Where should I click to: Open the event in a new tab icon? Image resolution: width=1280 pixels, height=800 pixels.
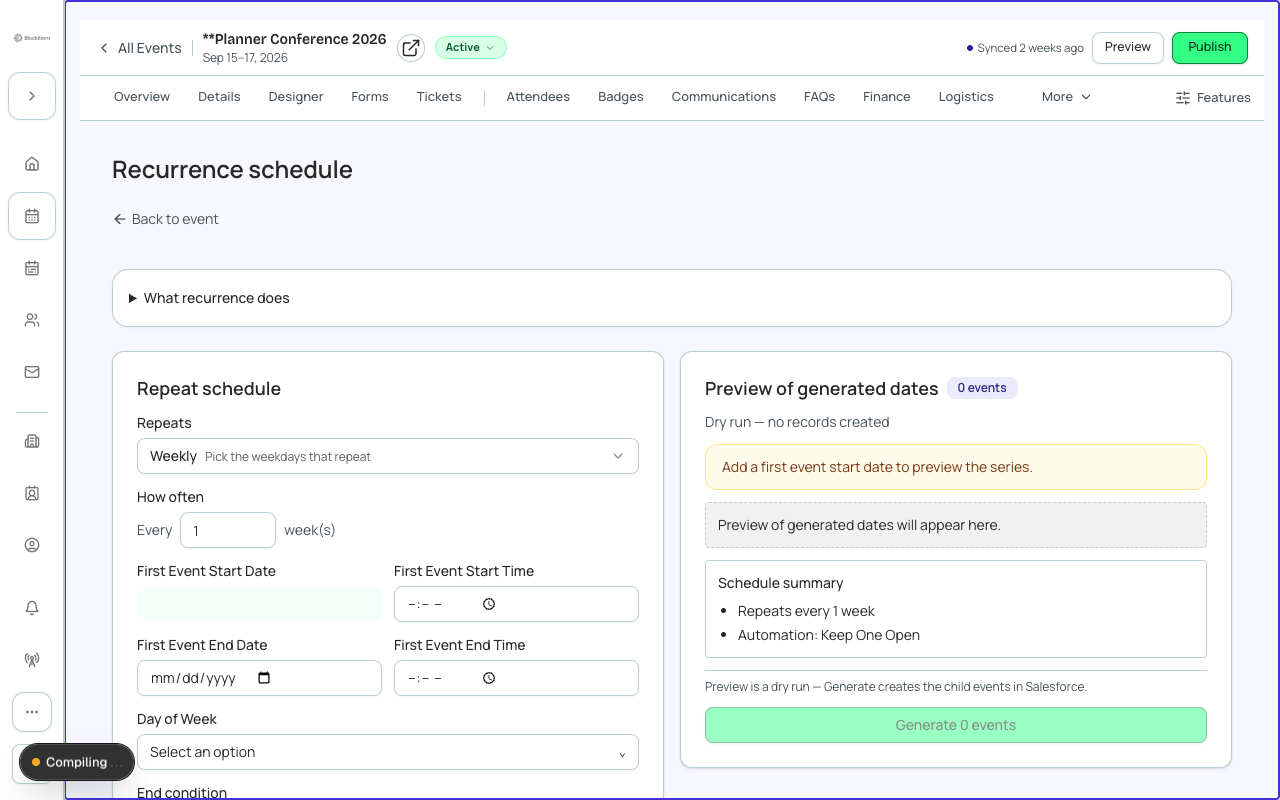click(411, 48)
